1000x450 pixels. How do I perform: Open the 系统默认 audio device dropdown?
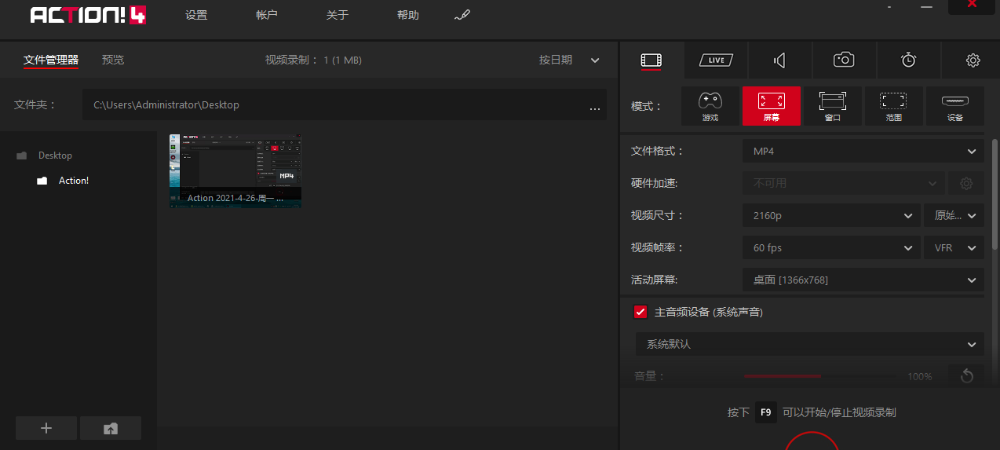point(809,344)
